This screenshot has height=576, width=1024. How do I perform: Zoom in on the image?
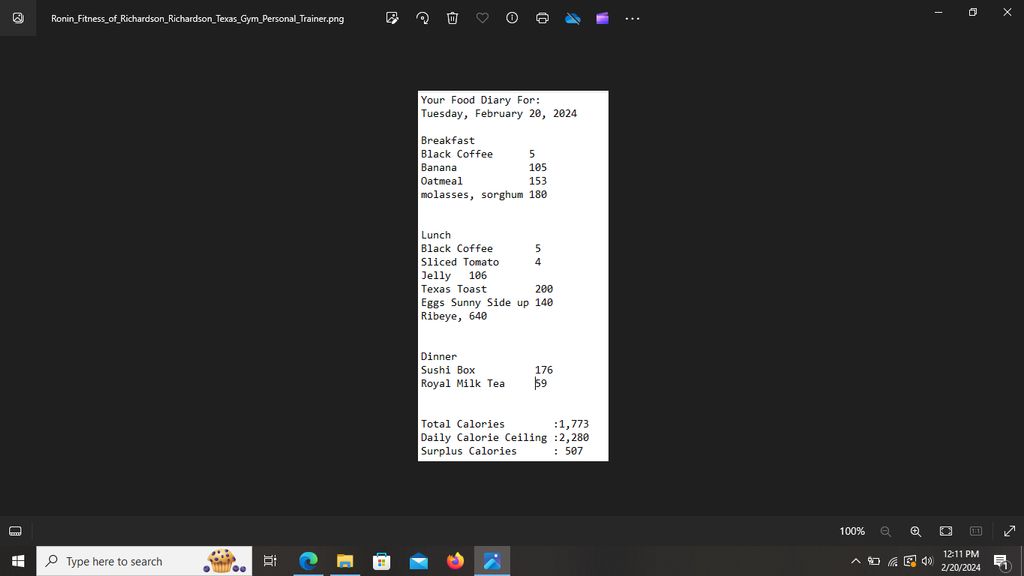click(915, 531)
